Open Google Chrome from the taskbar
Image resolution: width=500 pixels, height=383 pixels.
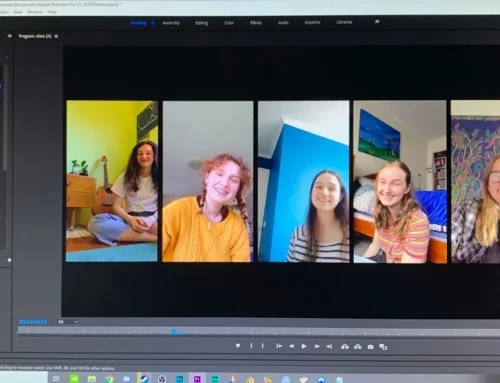109,379
